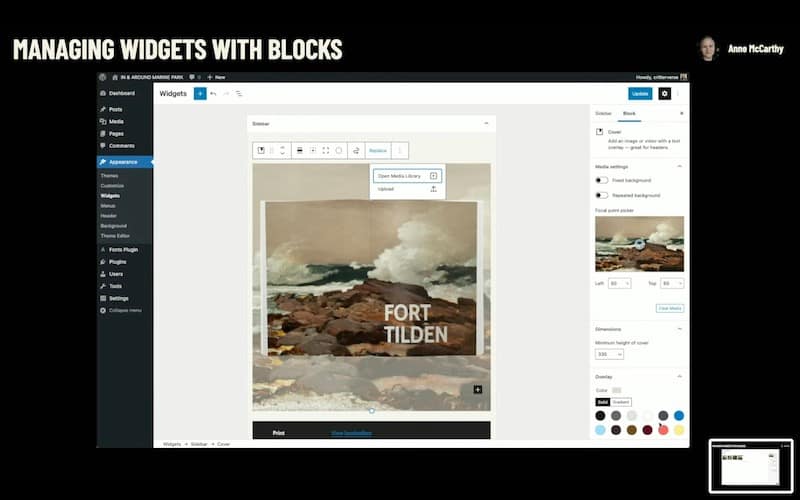Switch to the Sidebar settings tab
The image size is (800, 500).
(x=603, y=114)
